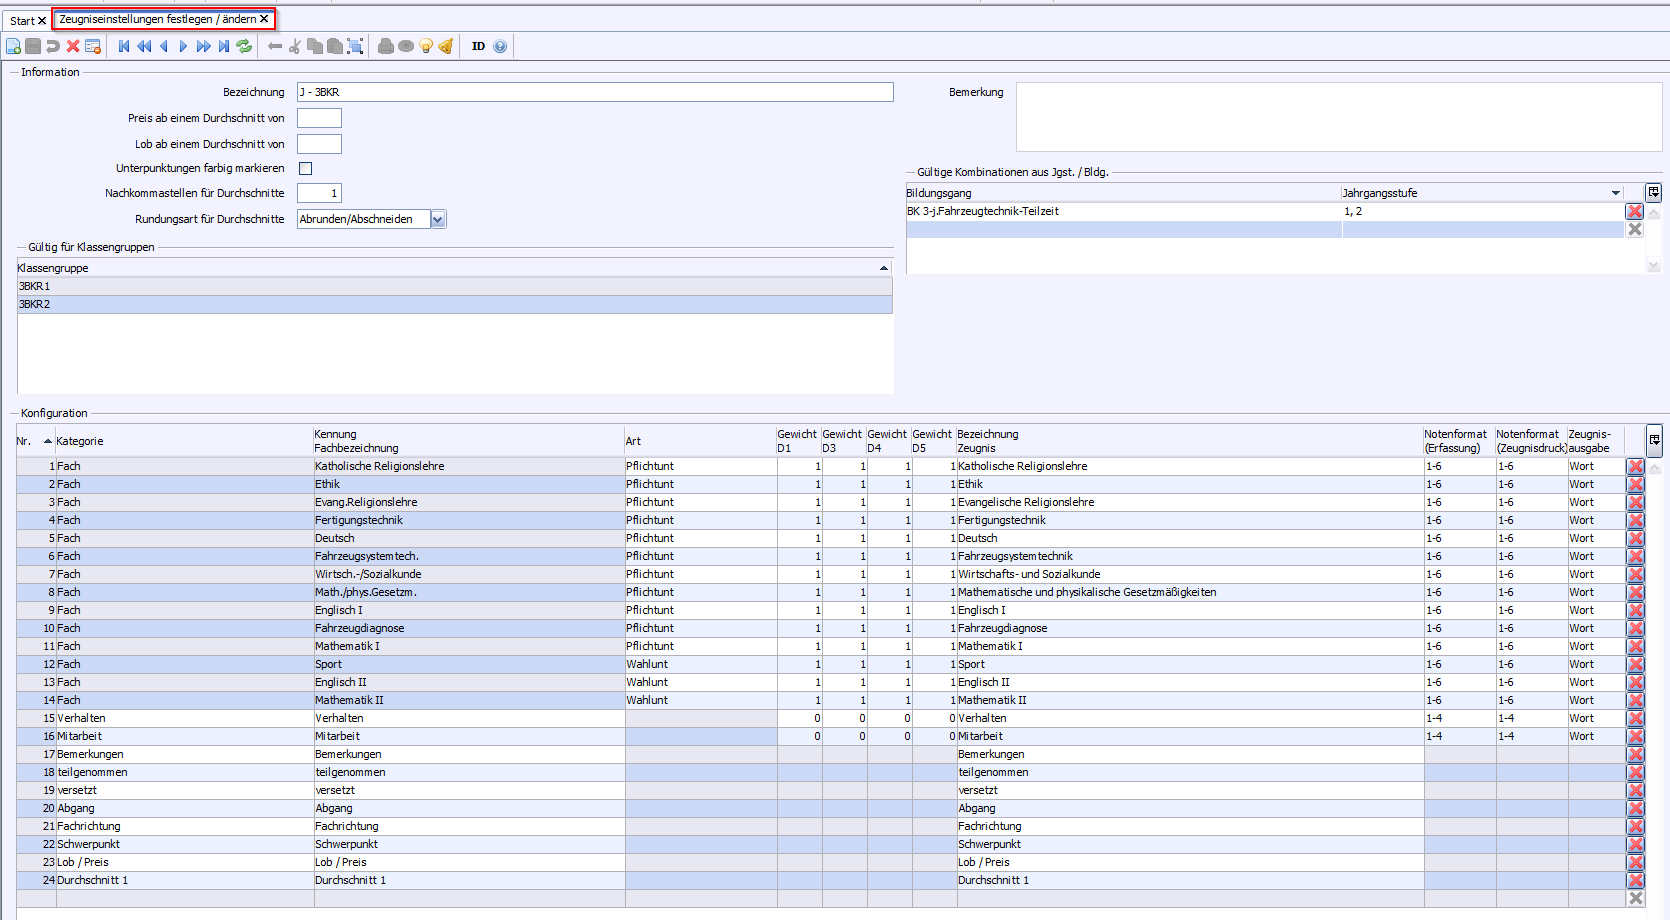Open help via blue question mark icon

click(500, 46)
